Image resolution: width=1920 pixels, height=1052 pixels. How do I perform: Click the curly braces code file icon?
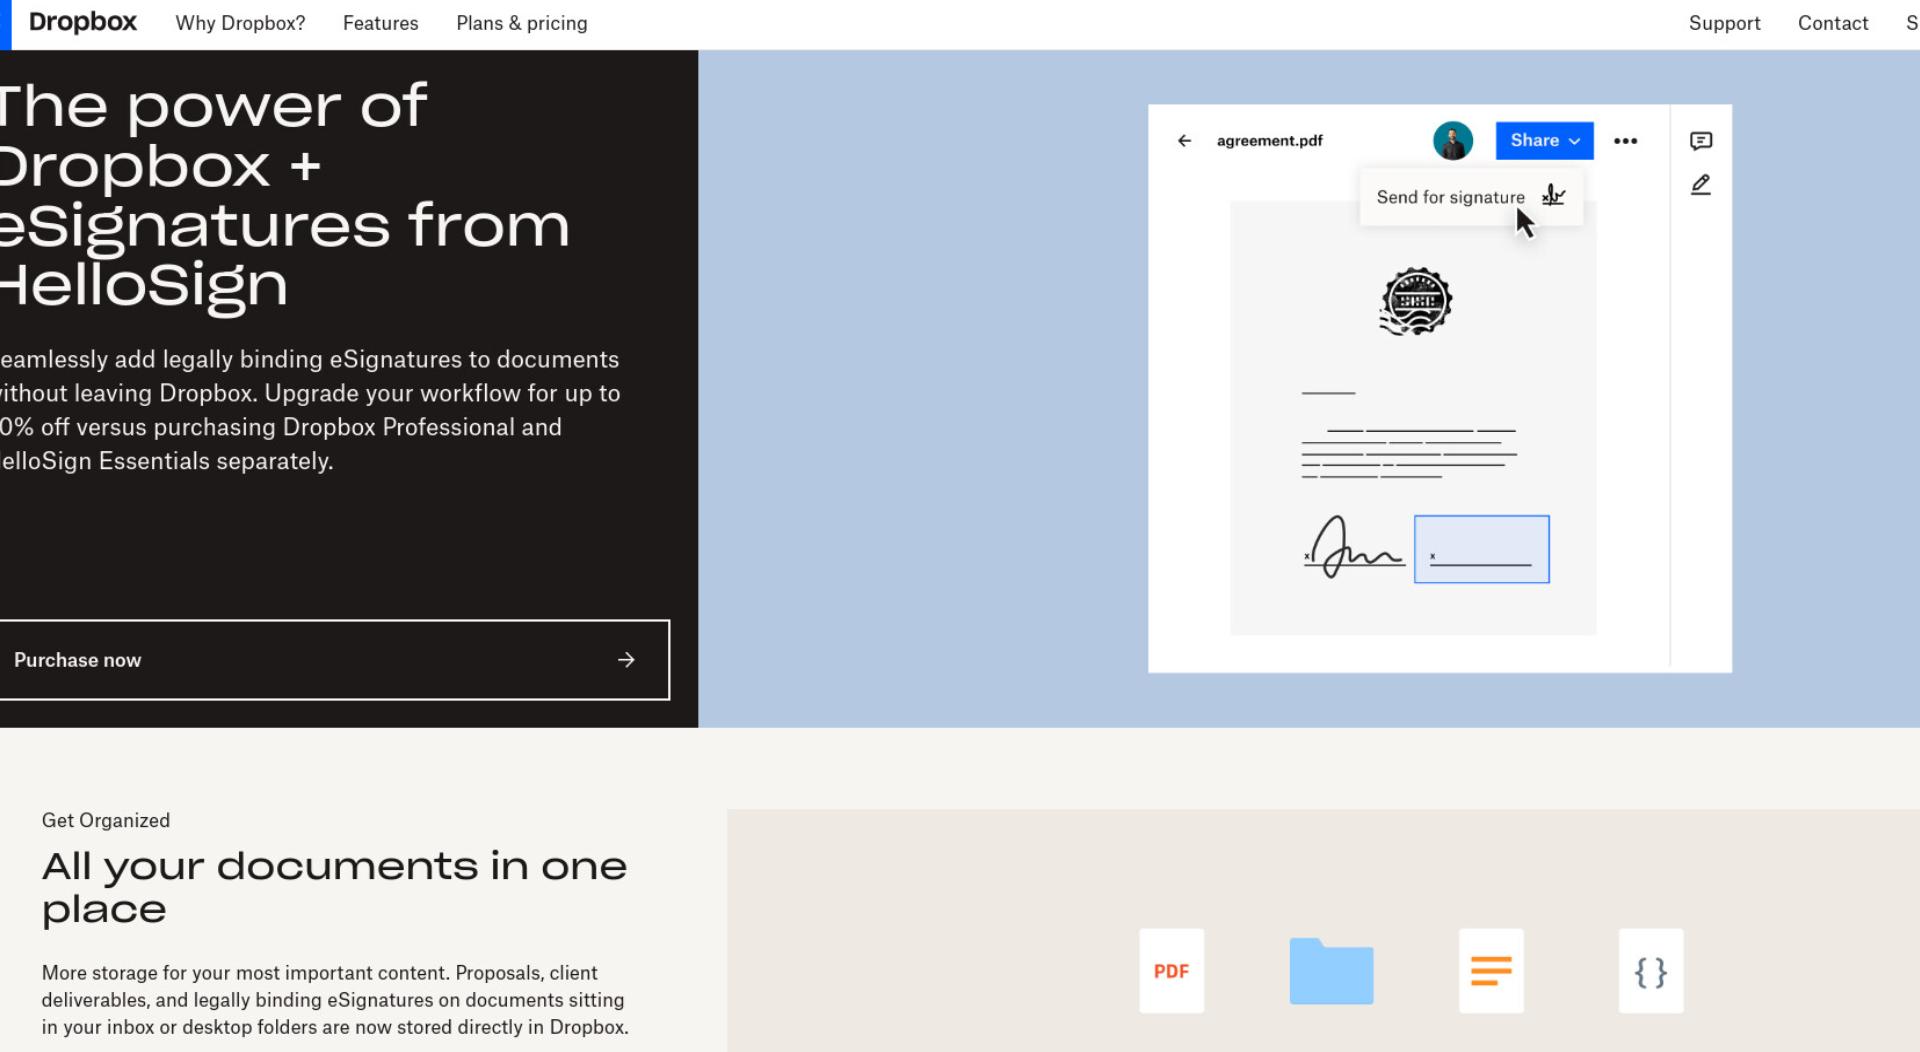(1651, 971)
